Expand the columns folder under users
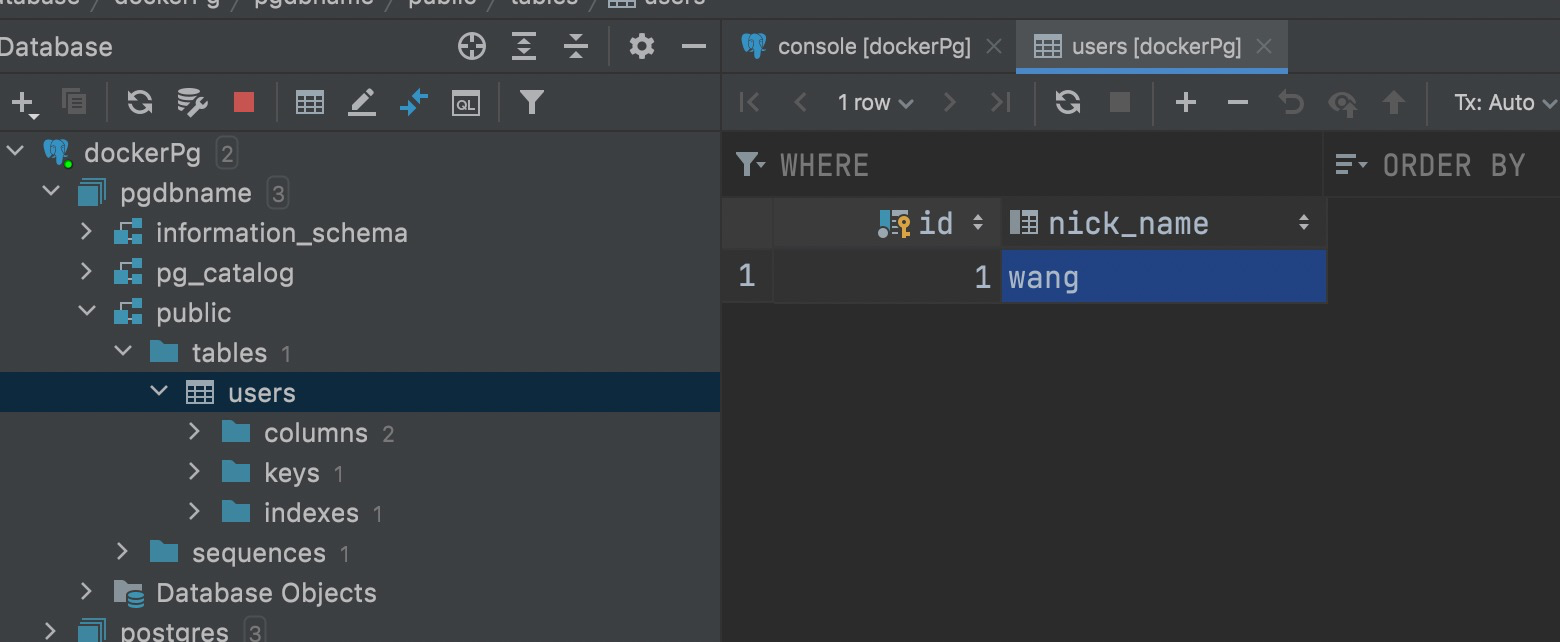Screen dimensions: 1560x642 coord(193,431)
